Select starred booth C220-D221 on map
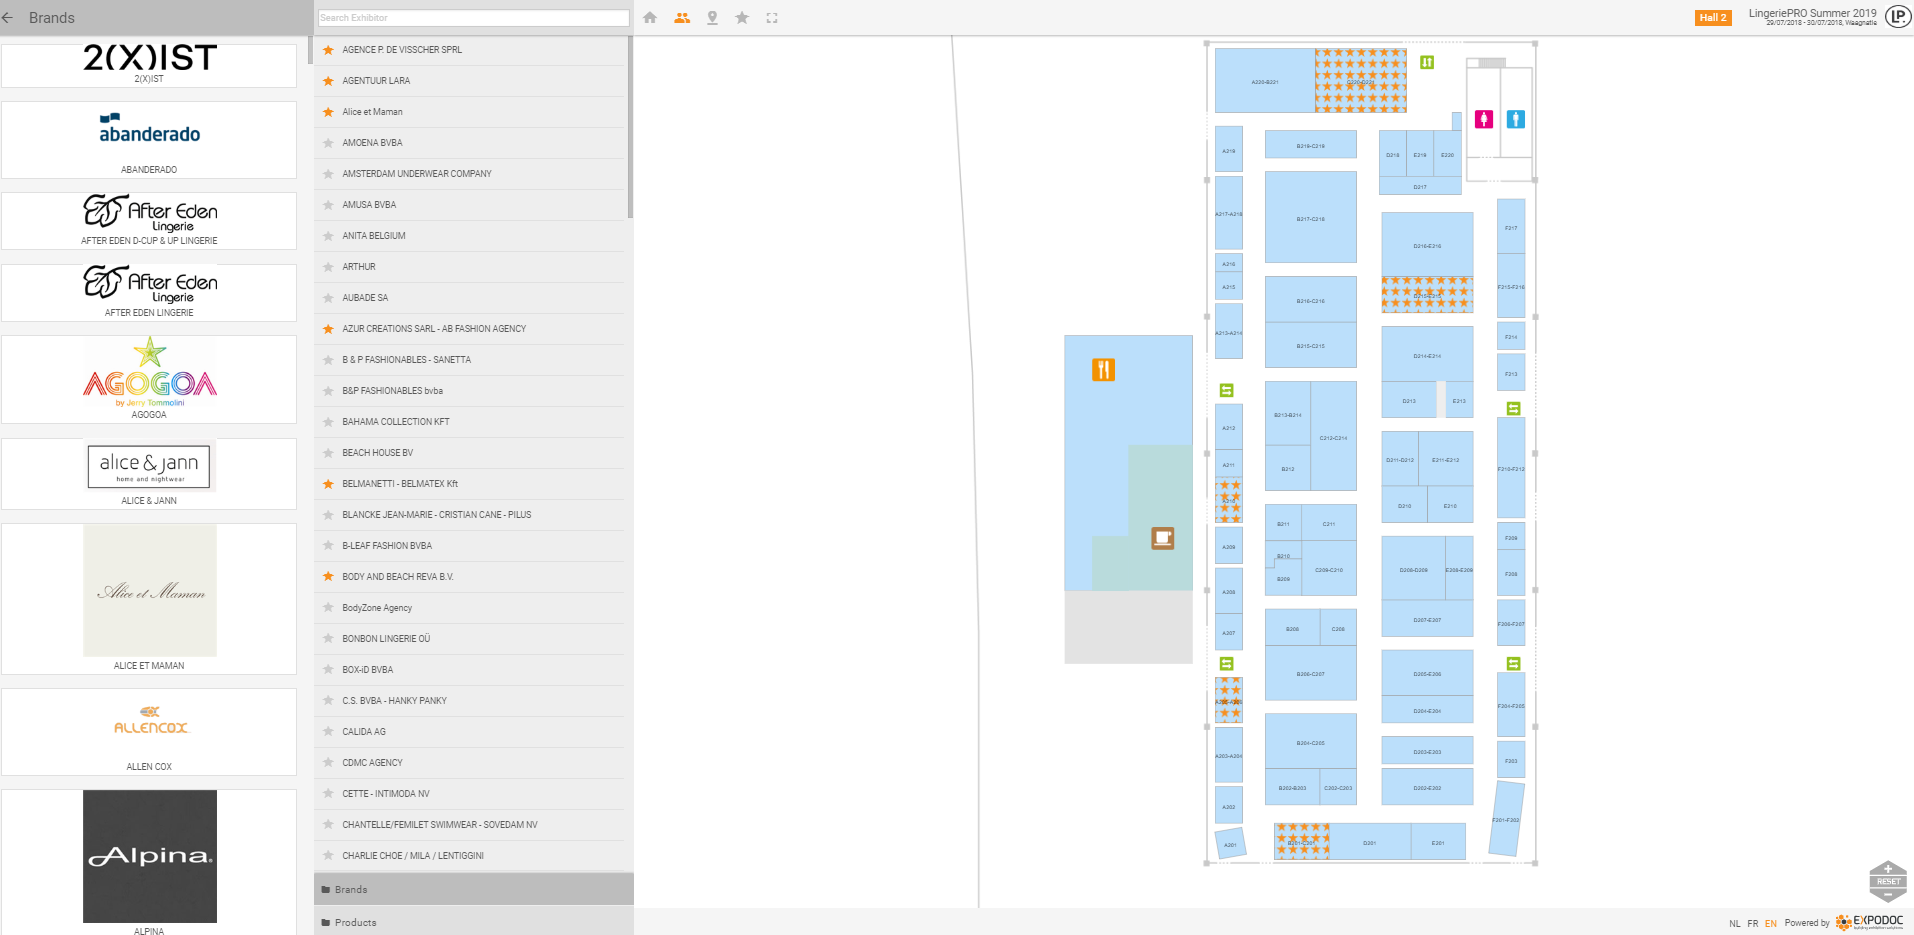This screenshot has height=935, width=1914. [1360, 81]
